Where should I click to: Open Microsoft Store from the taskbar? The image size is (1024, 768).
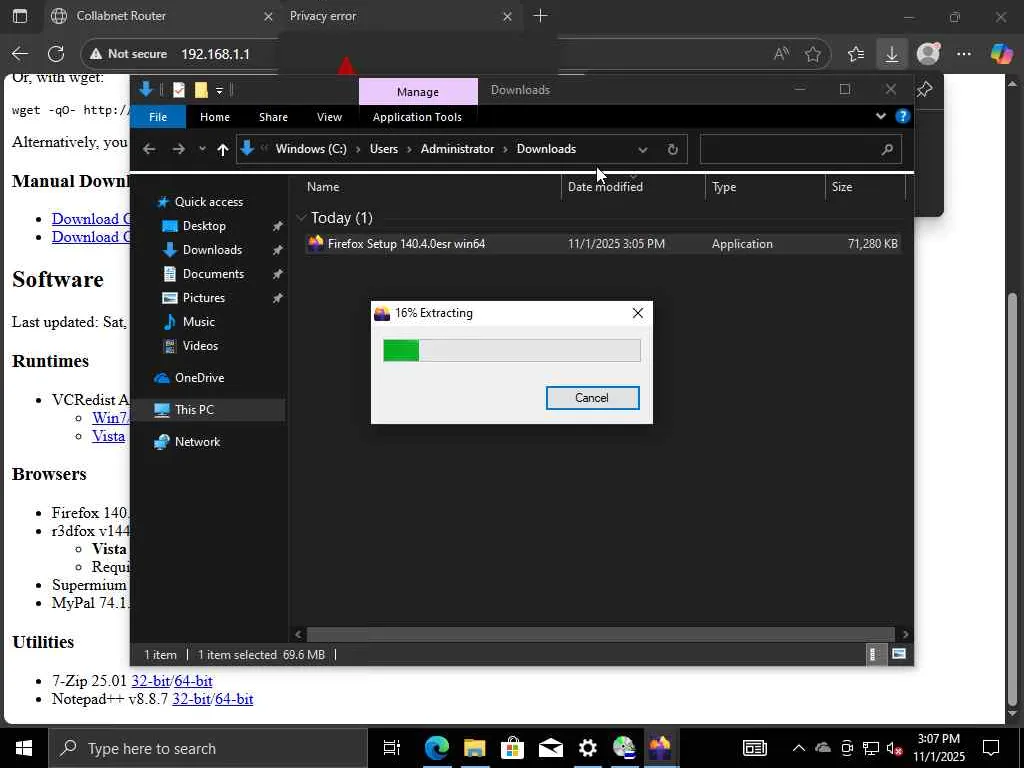pos(513,748)
